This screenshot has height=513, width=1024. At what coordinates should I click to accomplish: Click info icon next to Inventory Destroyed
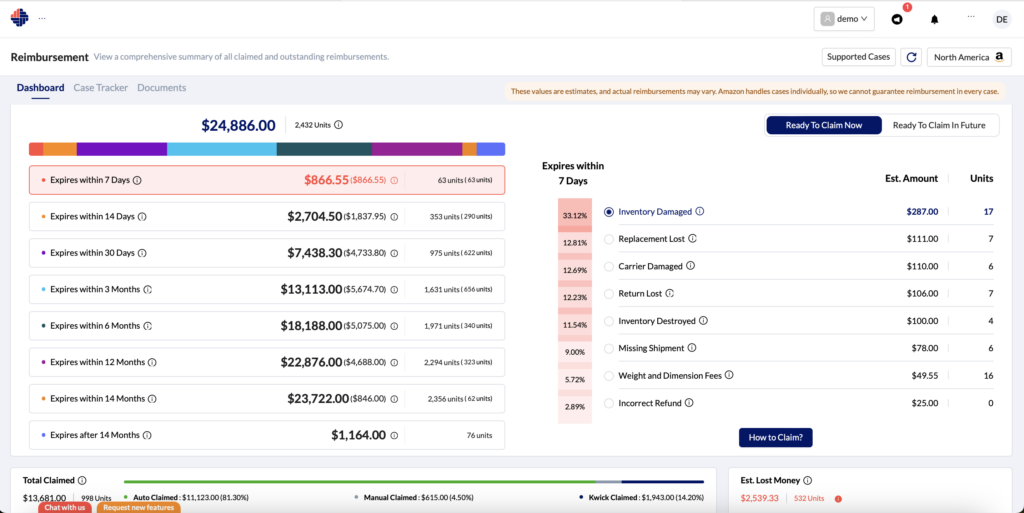tap(703, 321)
